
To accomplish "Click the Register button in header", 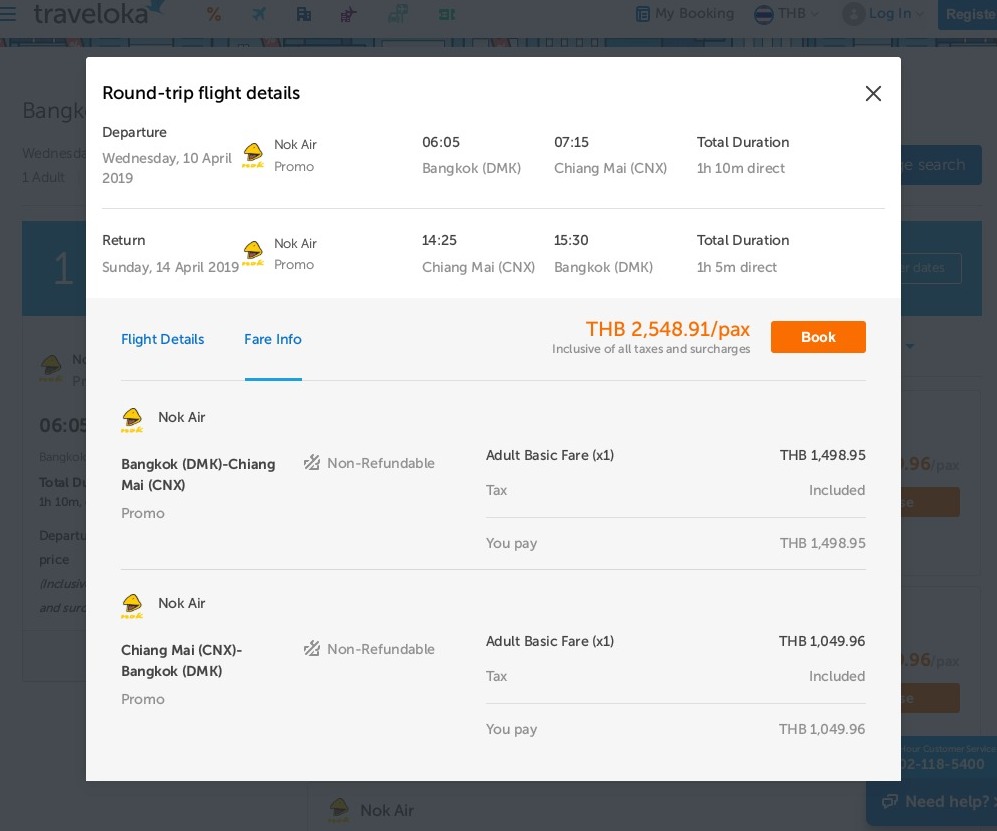I will 967,14.
